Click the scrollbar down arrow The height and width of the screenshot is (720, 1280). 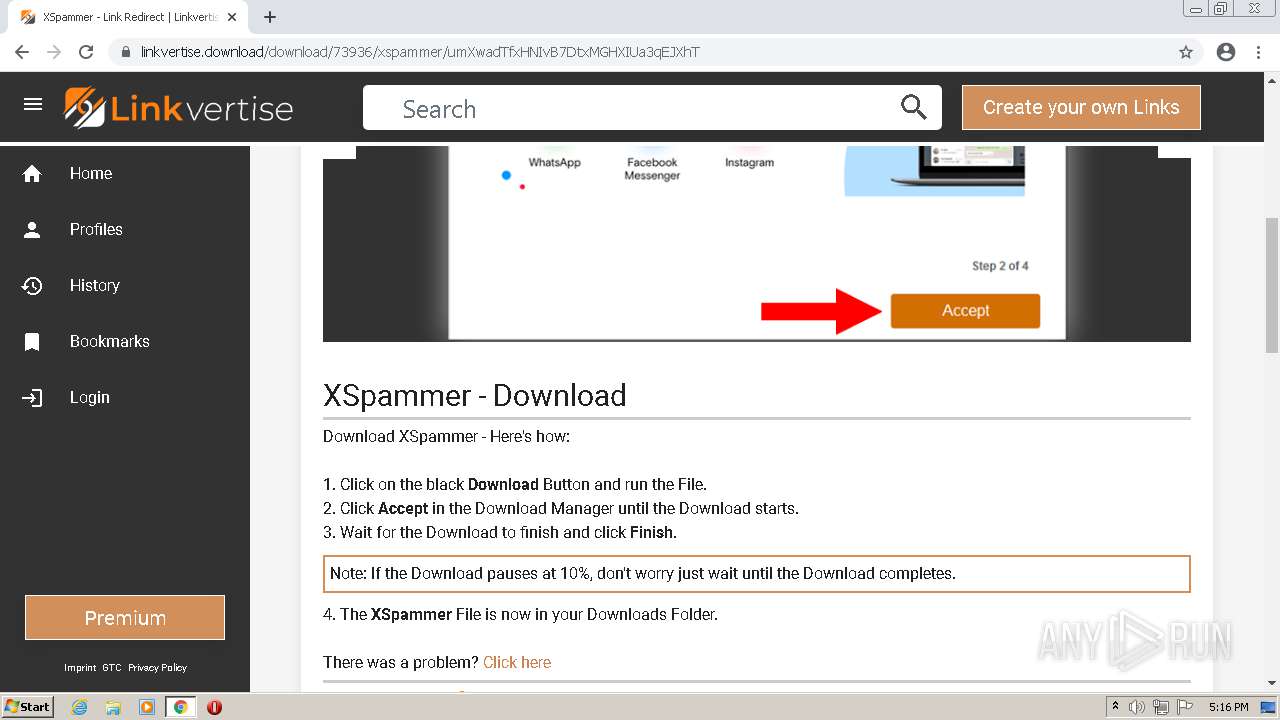1272,684
